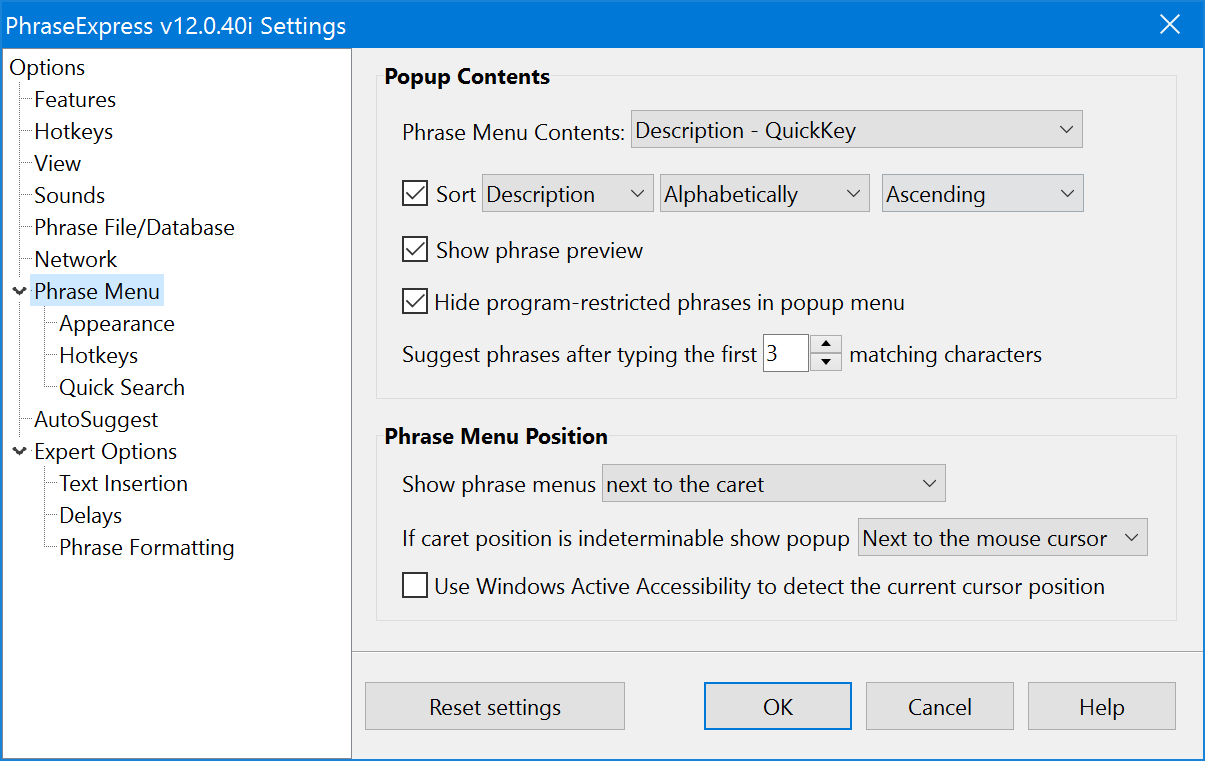
Task: Select Phrase Menu in the tree
Action: [96, 292]
